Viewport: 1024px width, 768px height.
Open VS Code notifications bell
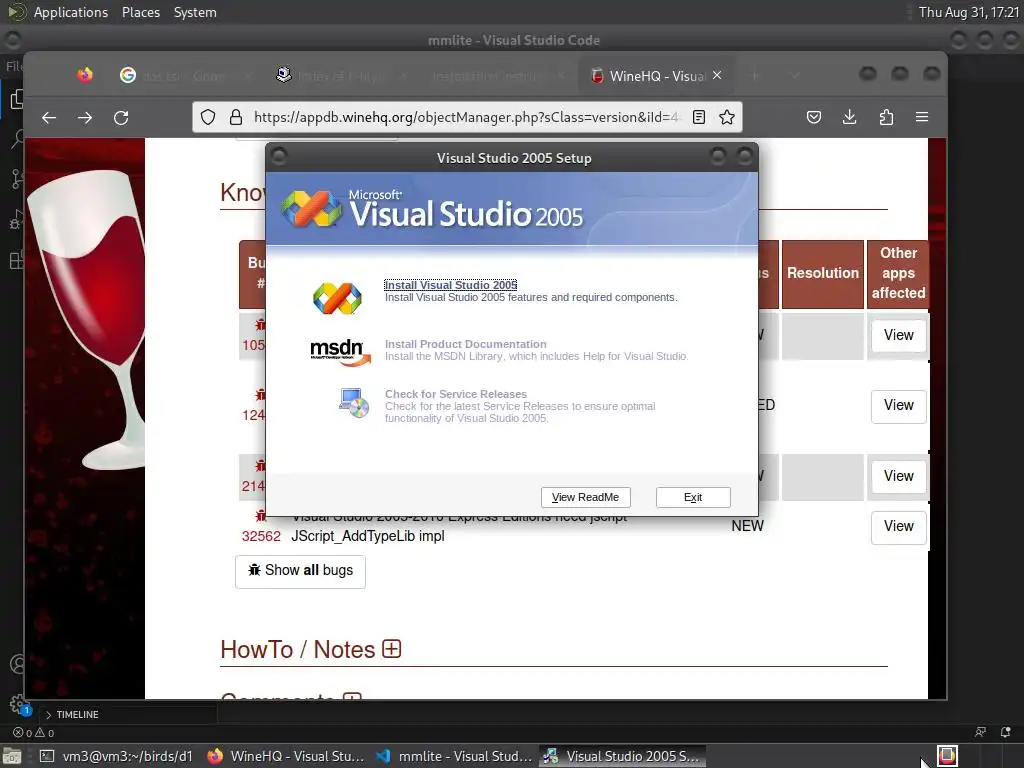[x=1006, y=732]
